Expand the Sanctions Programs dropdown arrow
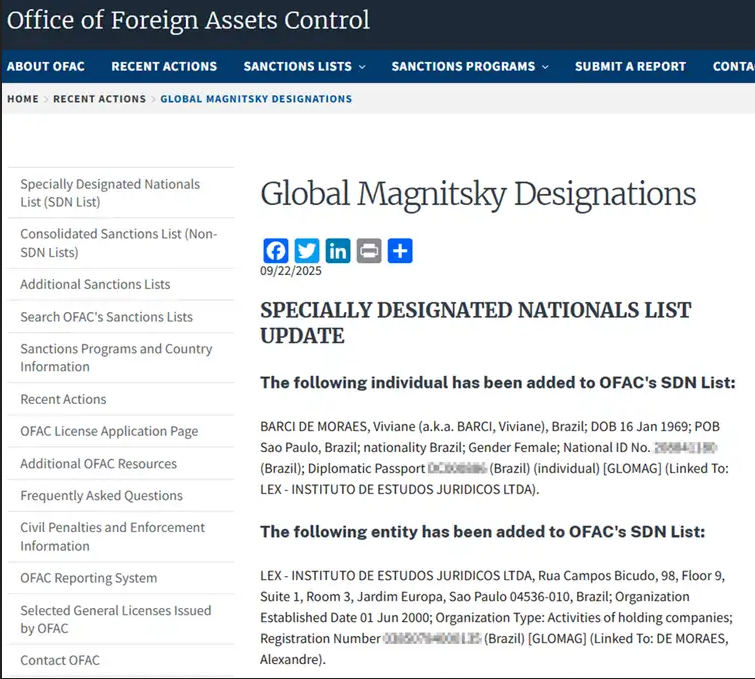The image size is (755, 679). (545, 67)
